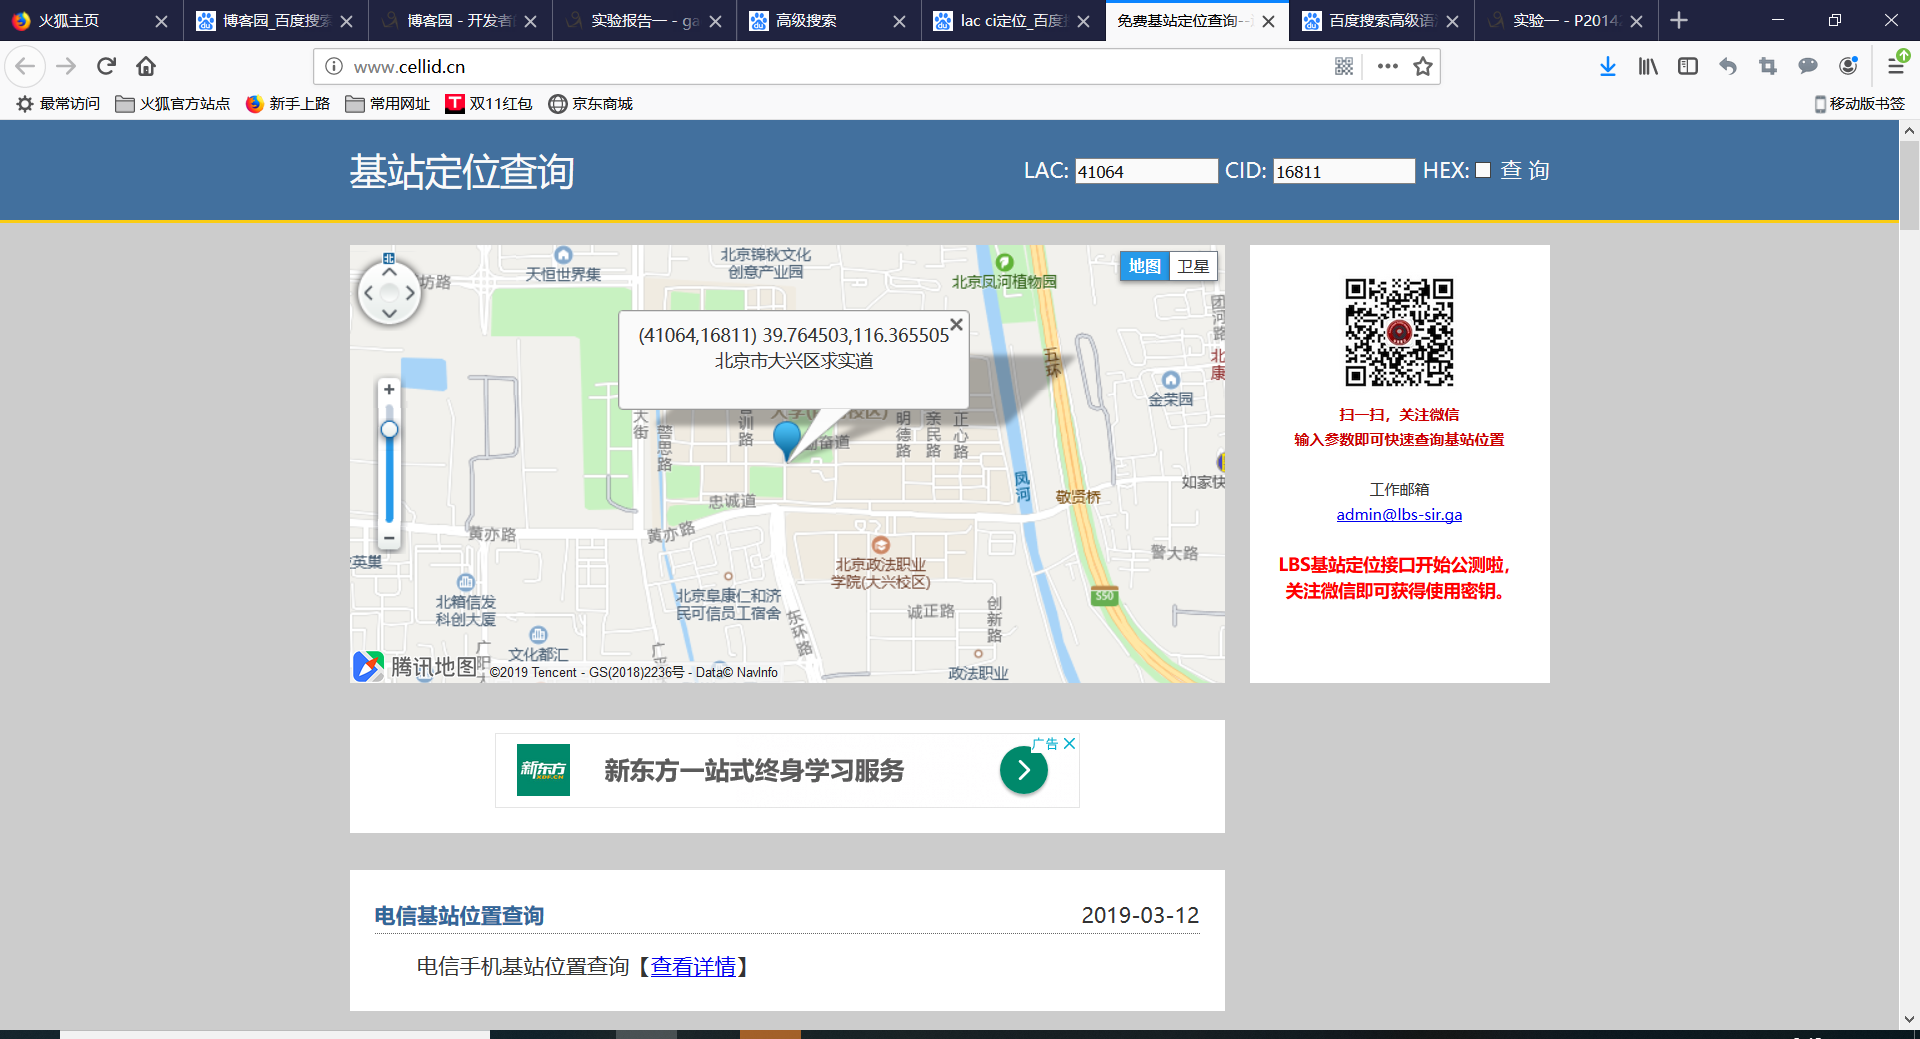The image size is (1920, 1039).
Task: Click the blue location marker on the map
Action: click(x=787, y=440)
